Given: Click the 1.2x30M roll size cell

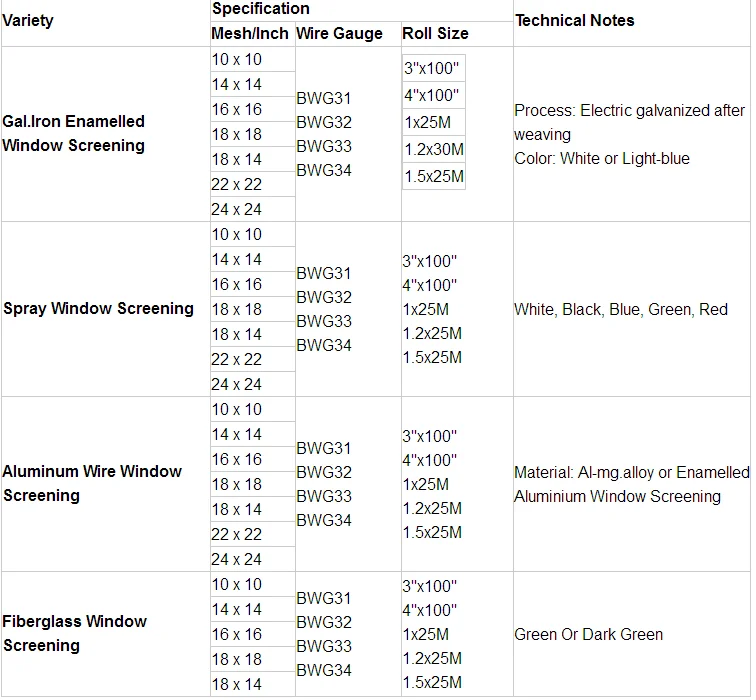Looking at the screenshot, I should (x=434, y=150).
